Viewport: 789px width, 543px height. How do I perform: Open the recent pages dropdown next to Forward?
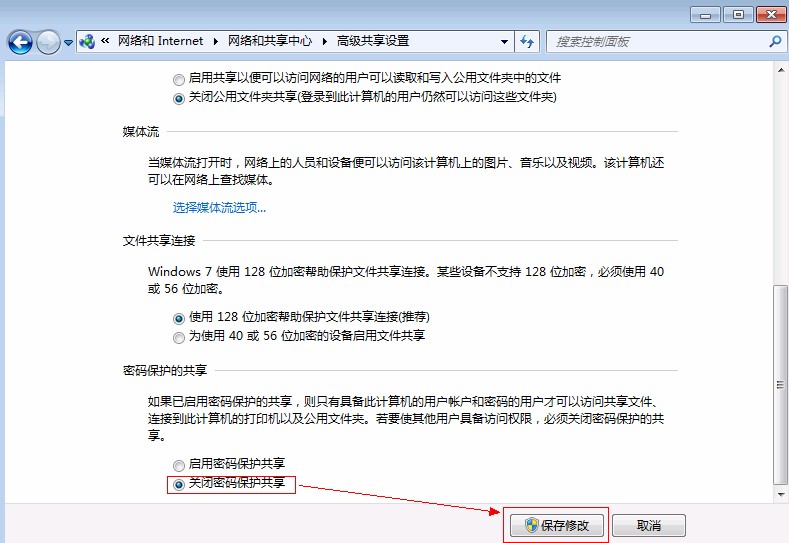pyautogui.click(x=68, y=42)
